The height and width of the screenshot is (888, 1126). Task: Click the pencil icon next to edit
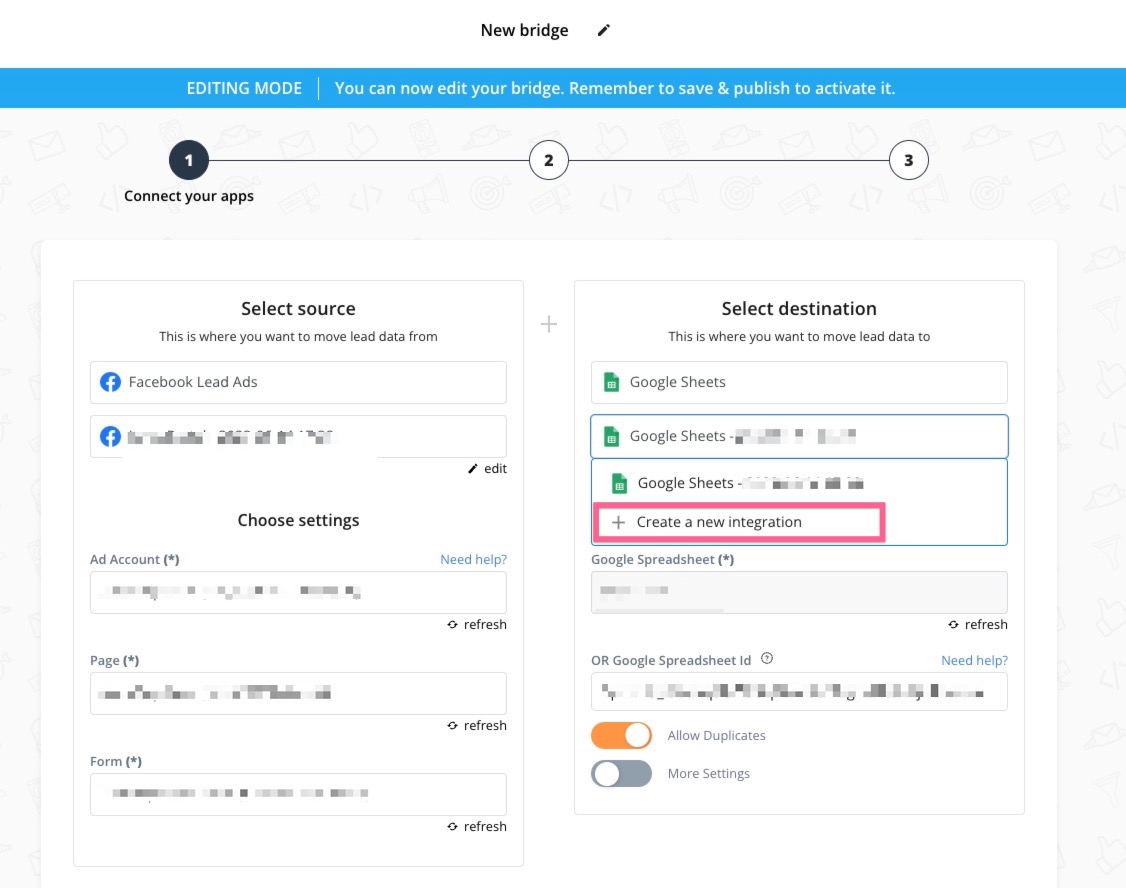pyautogui.click(x=473, y=469)
